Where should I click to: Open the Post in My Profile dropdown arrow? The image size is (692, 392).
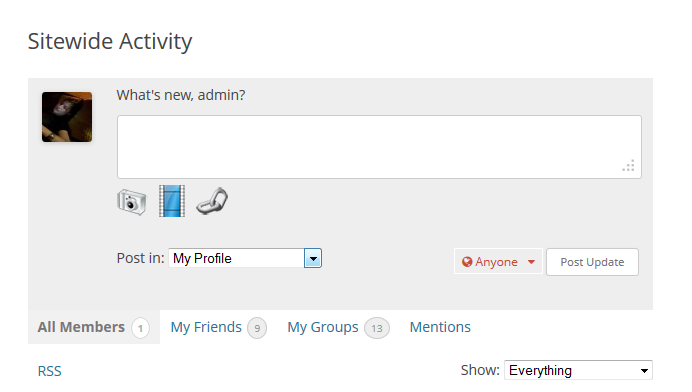[x=313, y=258]
